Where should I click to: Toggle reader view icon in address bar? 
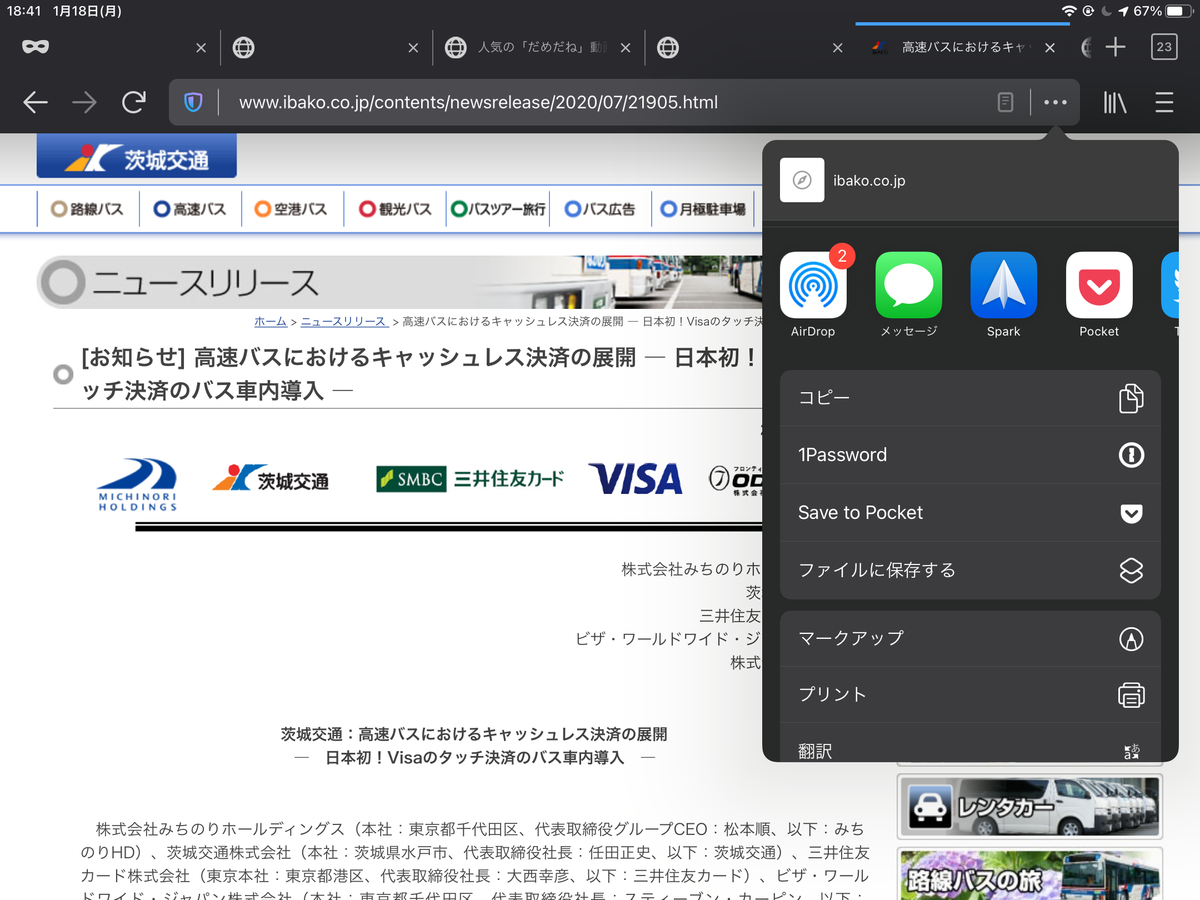tap(1006, 102)
